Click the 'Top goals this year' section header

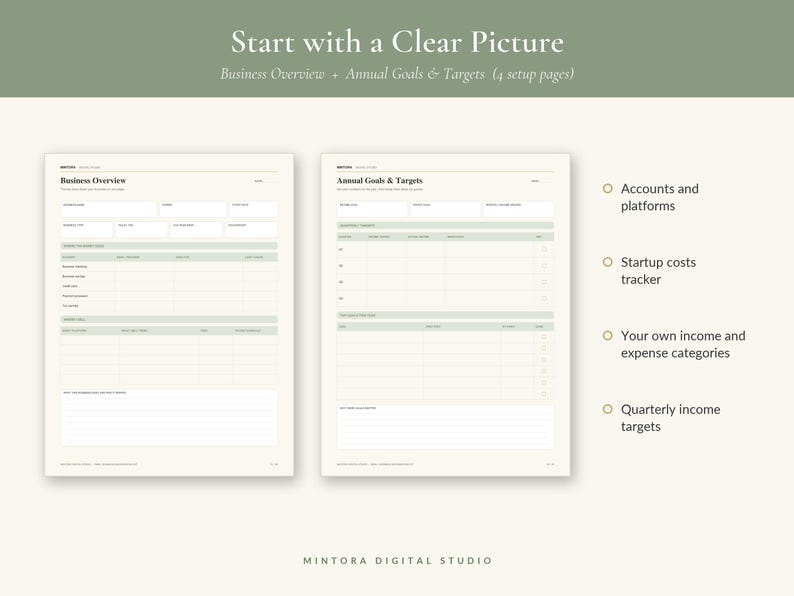(446, 315)
